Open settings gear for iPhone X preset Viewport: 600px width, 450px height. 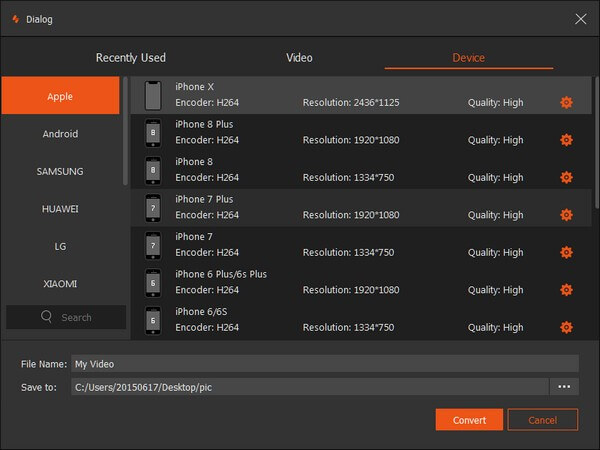tap(566, 102)
